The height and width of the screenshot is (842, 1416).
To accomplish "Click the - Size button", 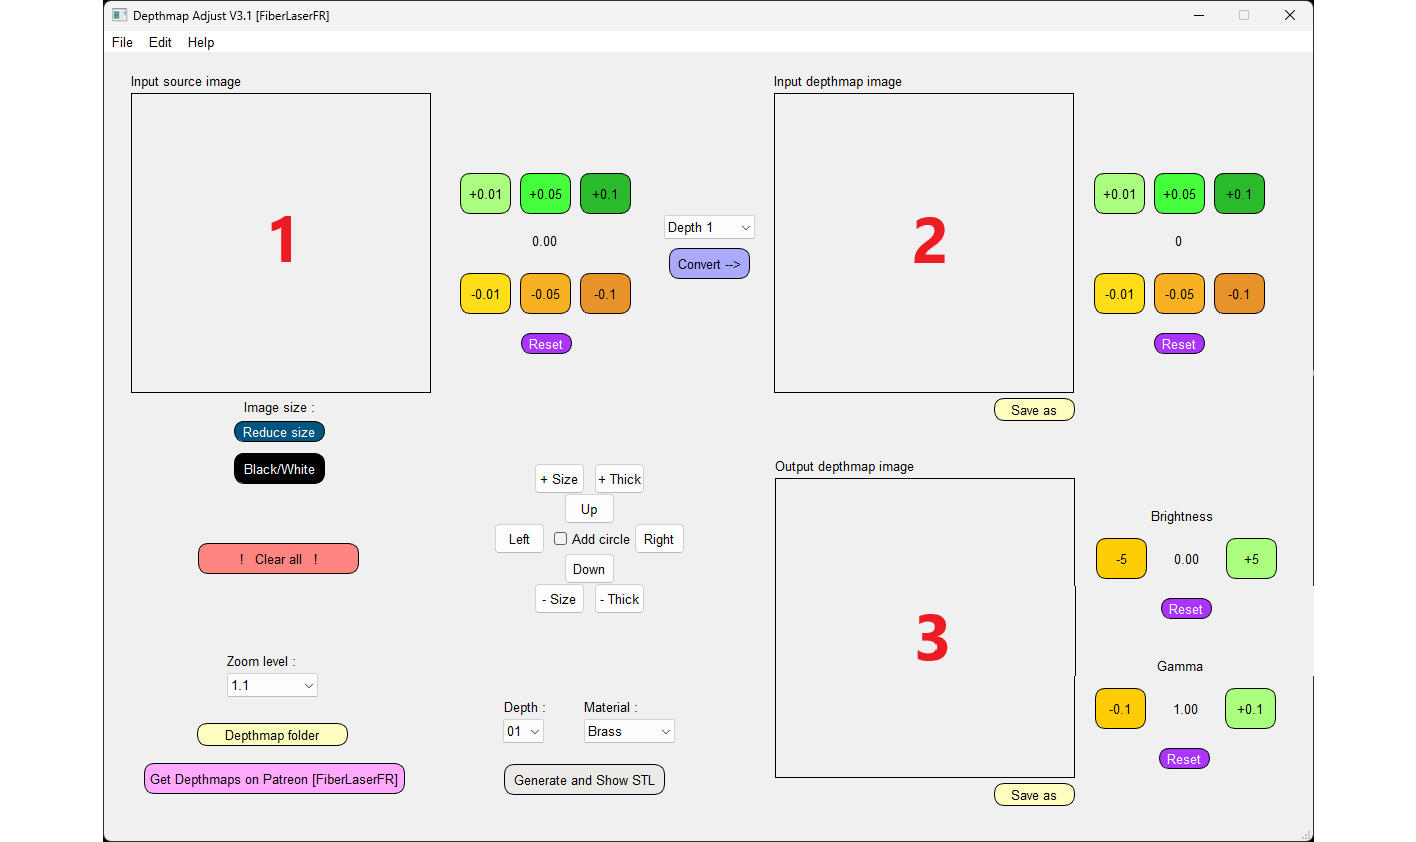I will click(559, 599).
